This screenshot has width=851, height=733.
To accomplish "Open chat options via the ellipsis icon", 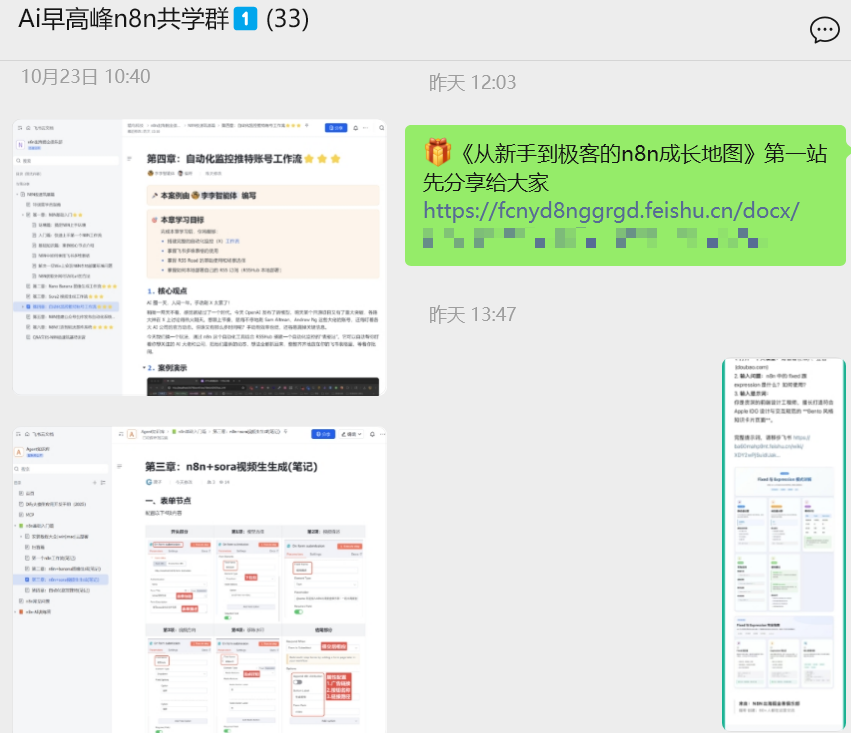I will [x=824, y=31].
